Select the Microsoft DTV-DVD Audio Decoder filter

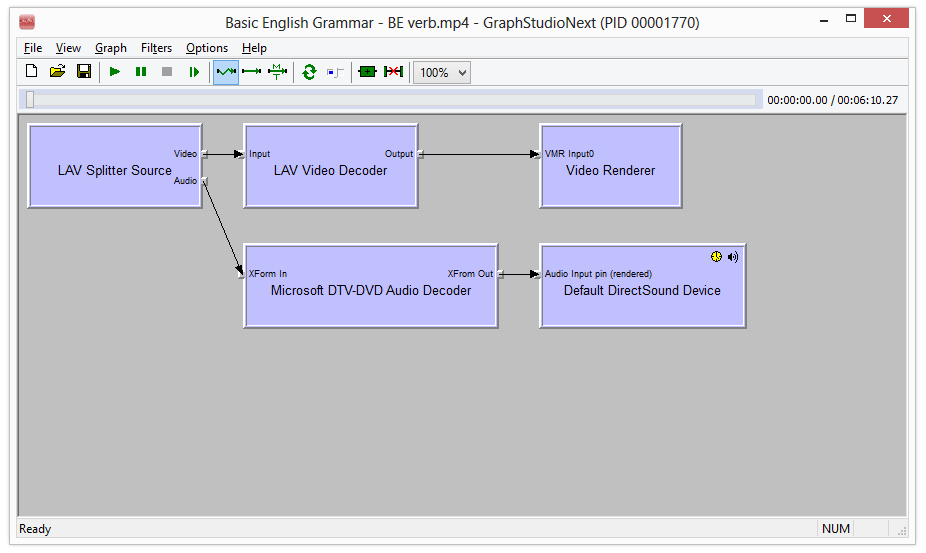click(371, 286)
